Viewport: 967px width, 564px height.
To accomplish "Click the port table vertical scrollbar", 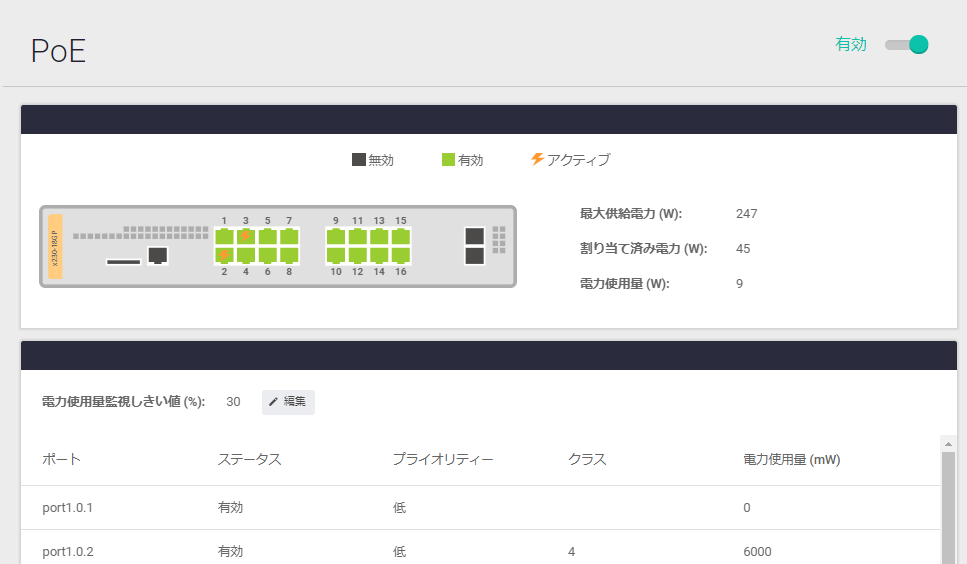I will pos(948,500).
